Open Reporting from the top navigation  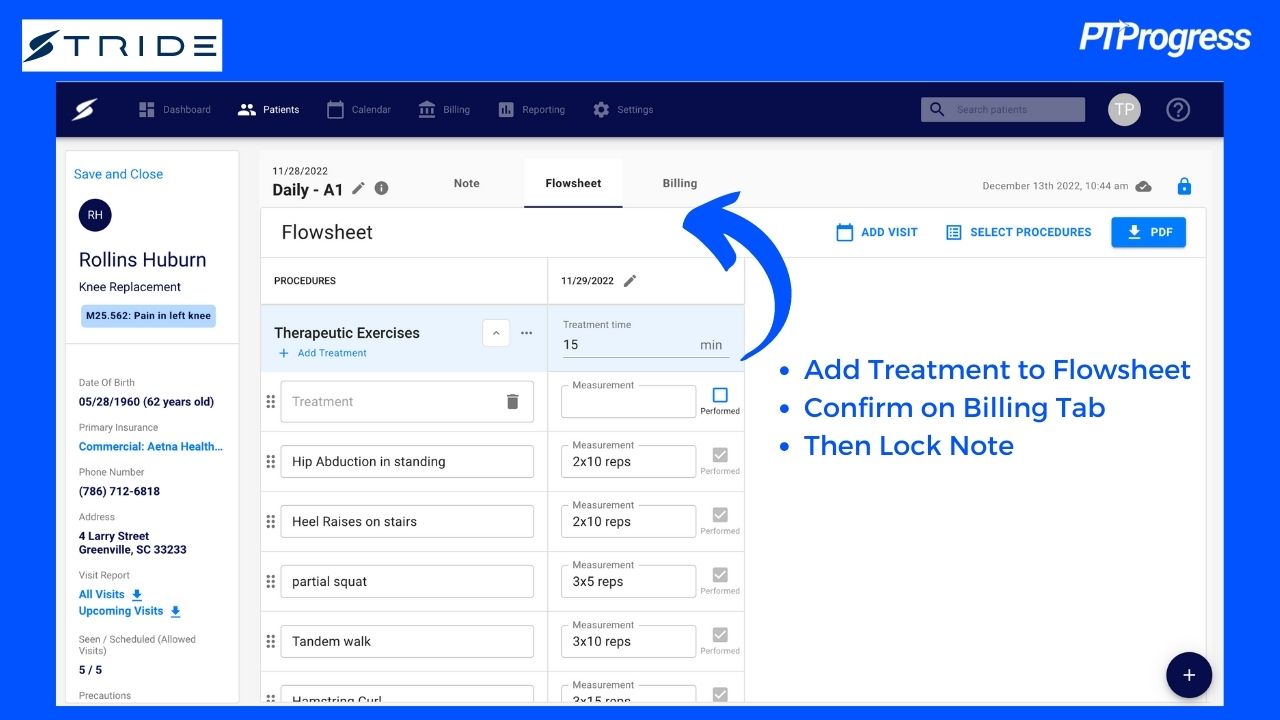[531, 110]
